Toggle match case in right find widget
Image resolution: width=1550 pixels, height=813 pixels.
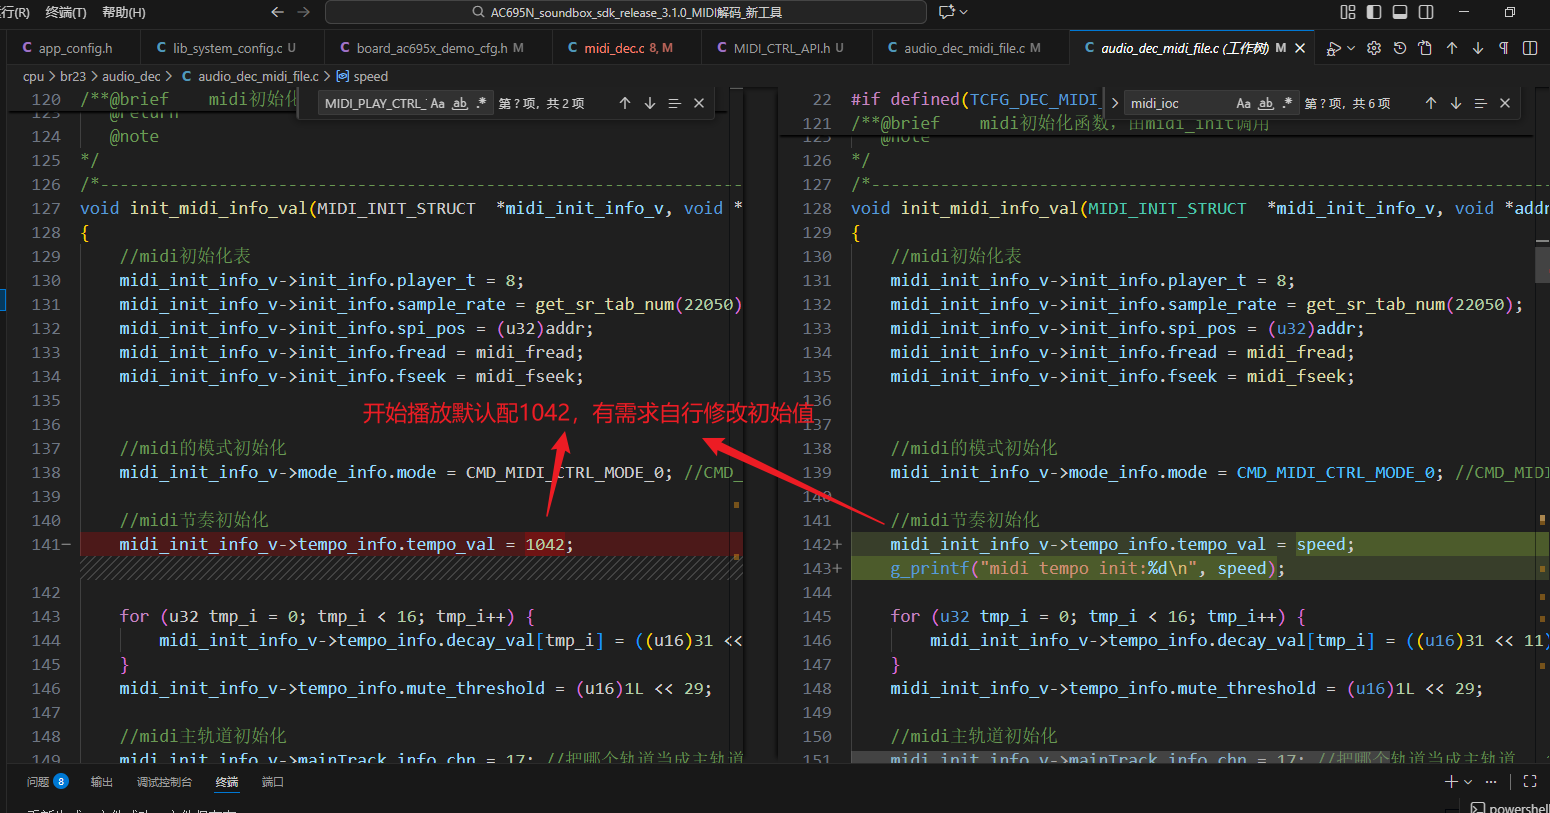click(1244, 103)
